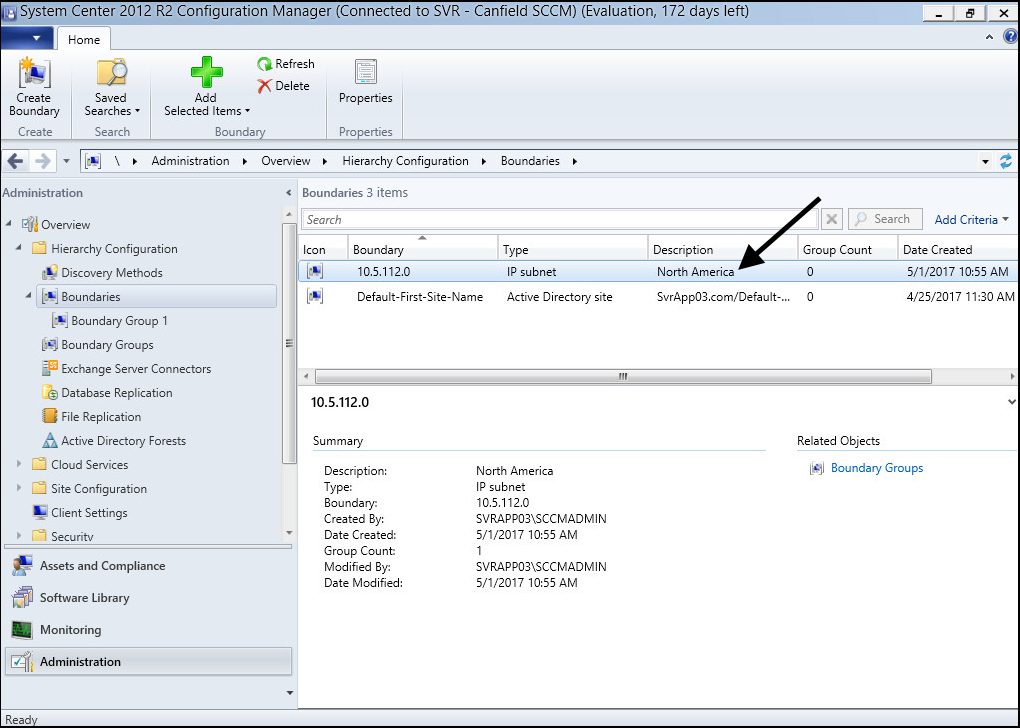Select Hierarchy Configuration in the breadcrumb path

(405, 161)
